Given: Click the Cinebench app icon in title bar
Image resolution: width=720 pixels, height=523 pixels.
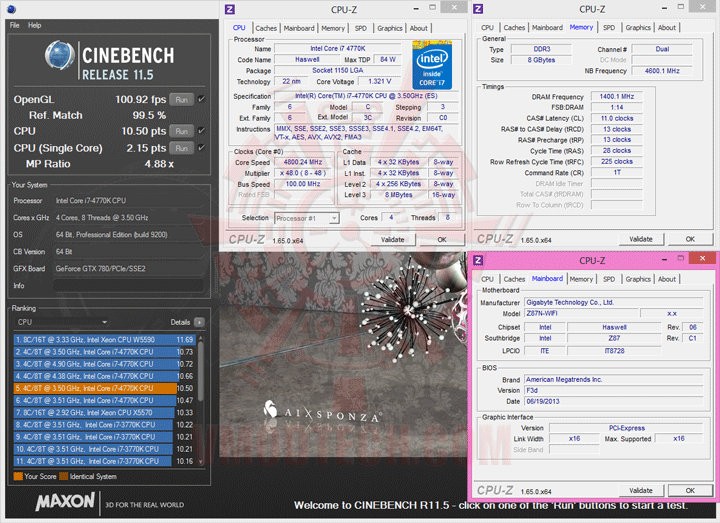Looking at the screenshot, I should [11, 9].
